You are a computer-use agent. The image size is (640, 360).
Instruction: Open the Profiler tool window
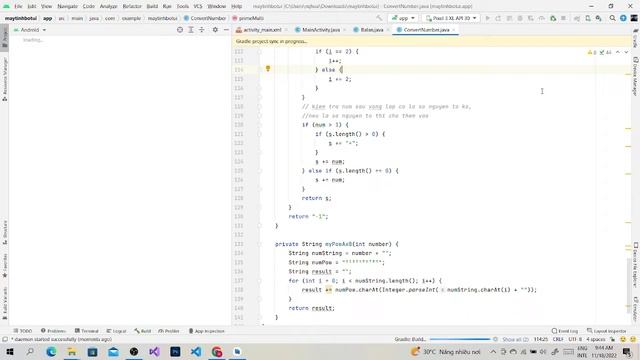point(169,331)
